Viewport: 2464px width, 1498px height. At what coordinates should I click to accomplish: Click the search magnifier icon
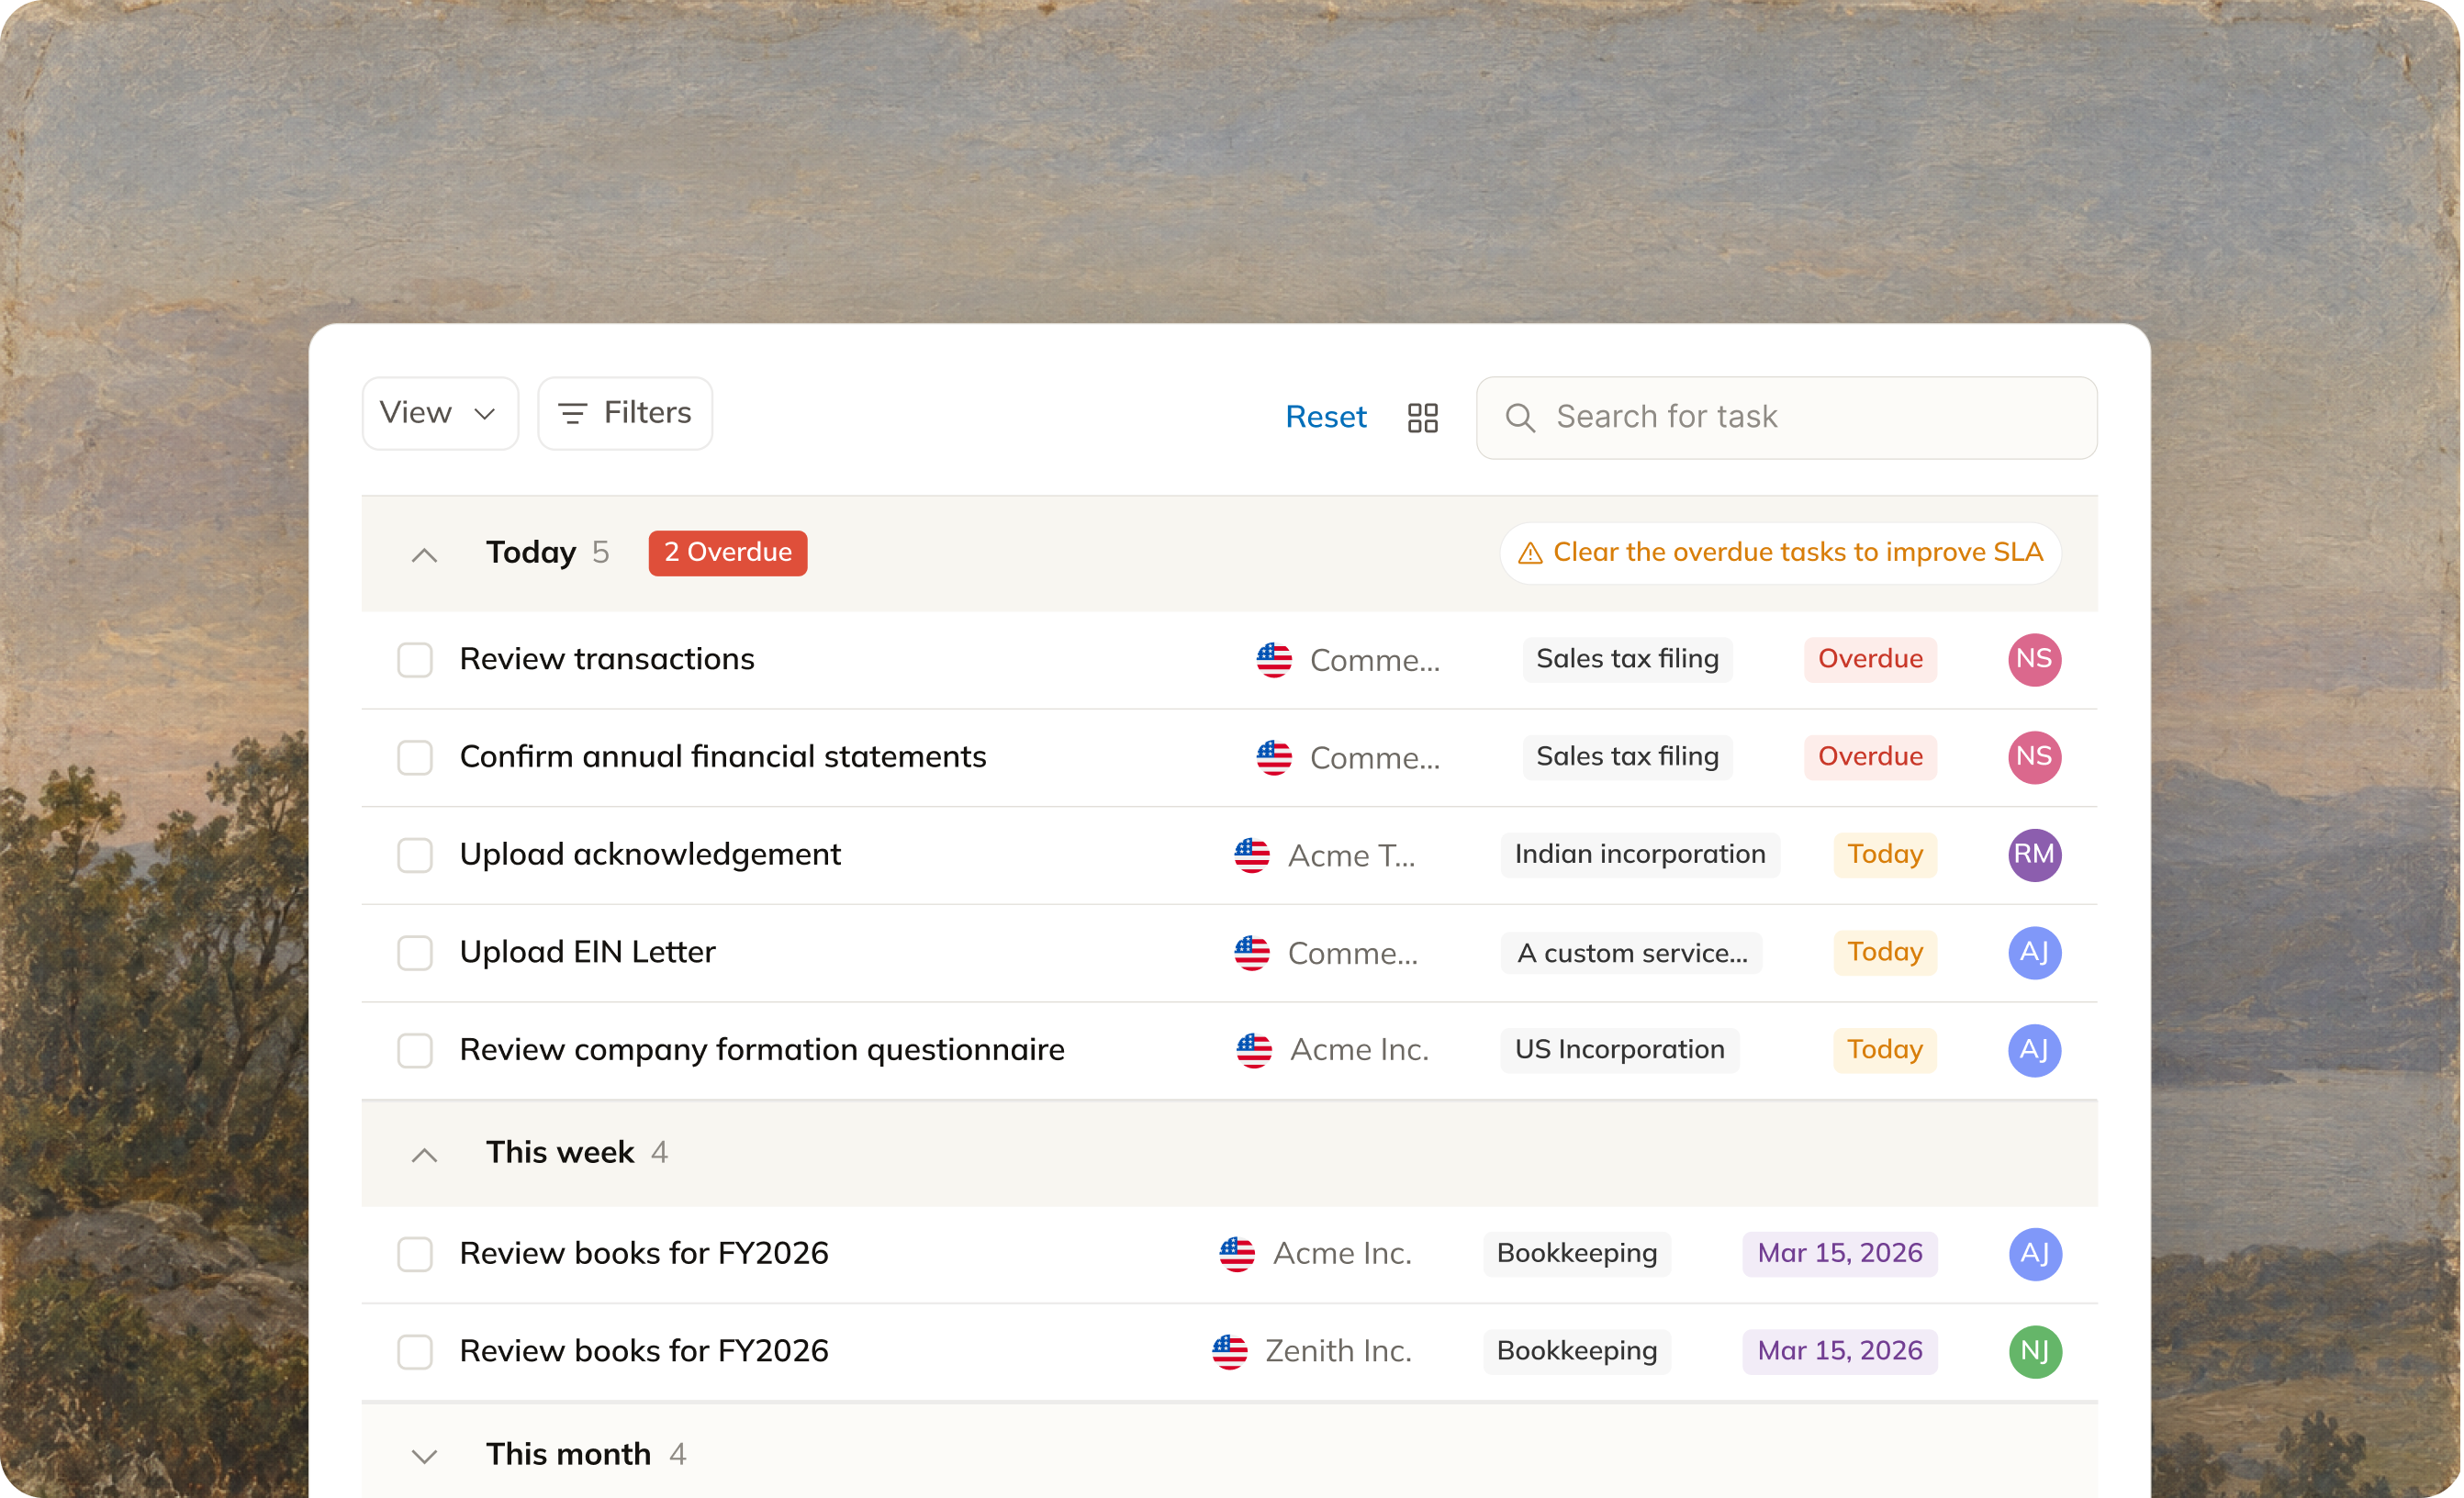tap(1519, 418)
